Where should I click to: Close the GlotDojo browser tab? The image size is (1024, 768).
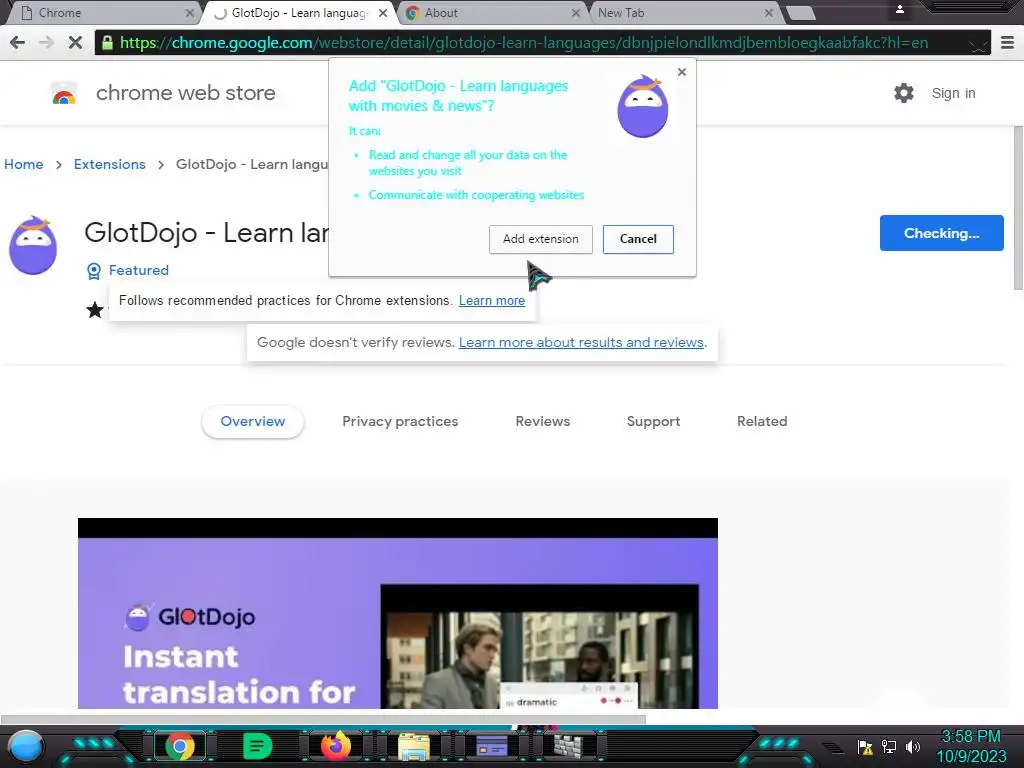tap(383, 13)
